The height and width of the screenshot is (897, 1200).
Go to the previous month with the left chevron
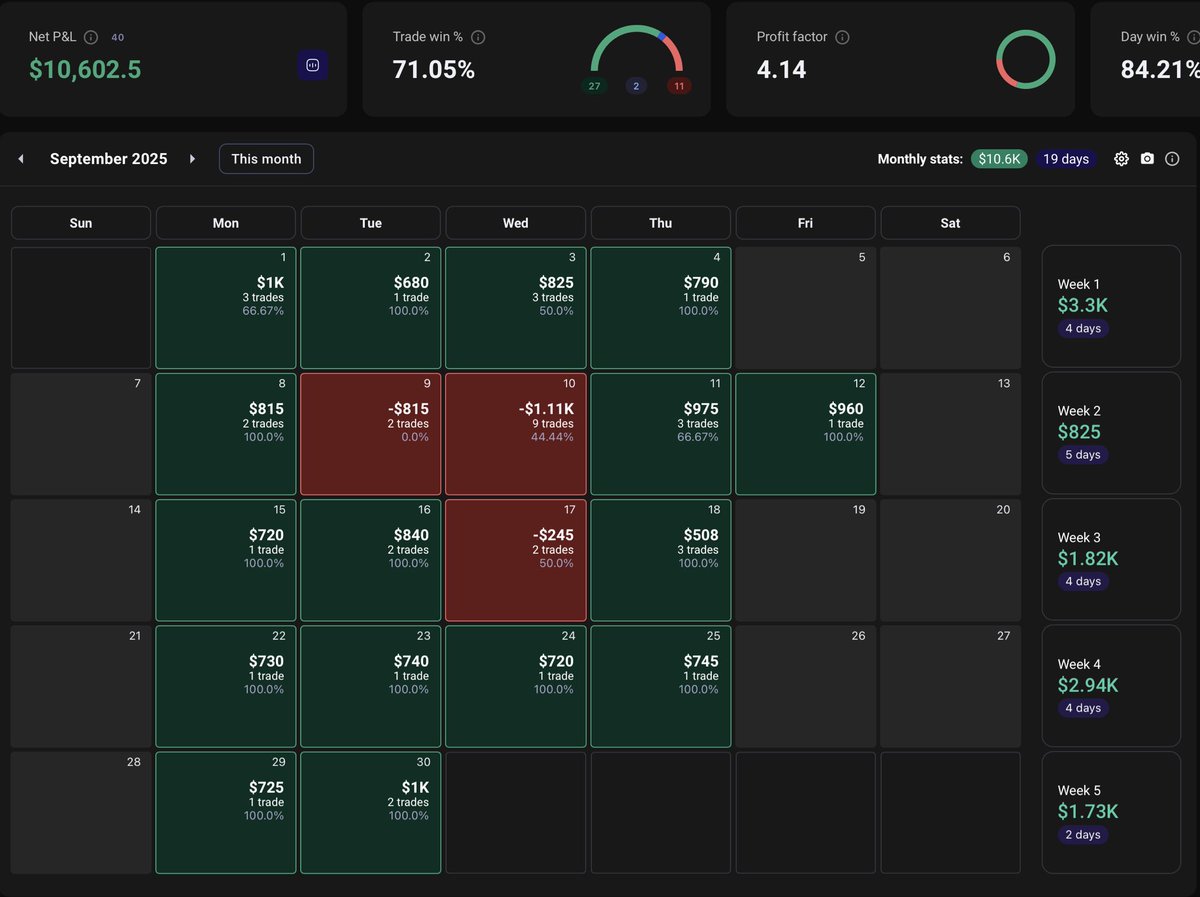21,158
